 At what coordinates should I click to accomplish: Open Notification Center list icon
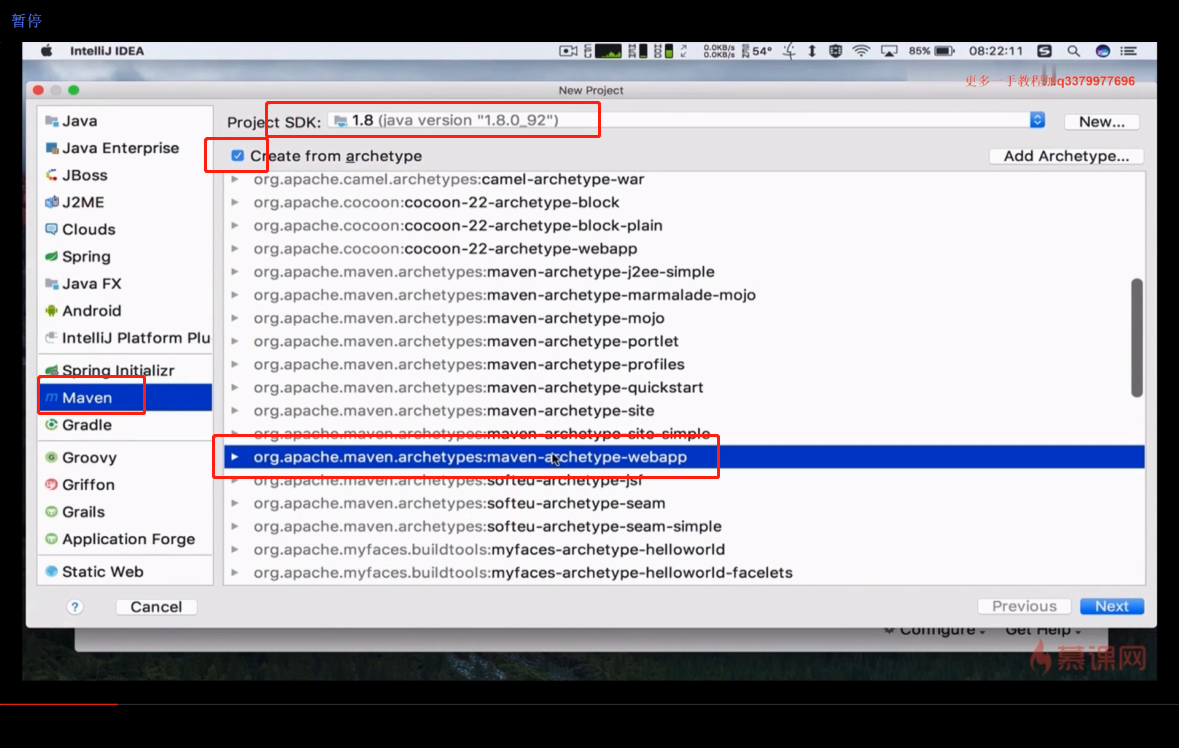pos(1129,50)
